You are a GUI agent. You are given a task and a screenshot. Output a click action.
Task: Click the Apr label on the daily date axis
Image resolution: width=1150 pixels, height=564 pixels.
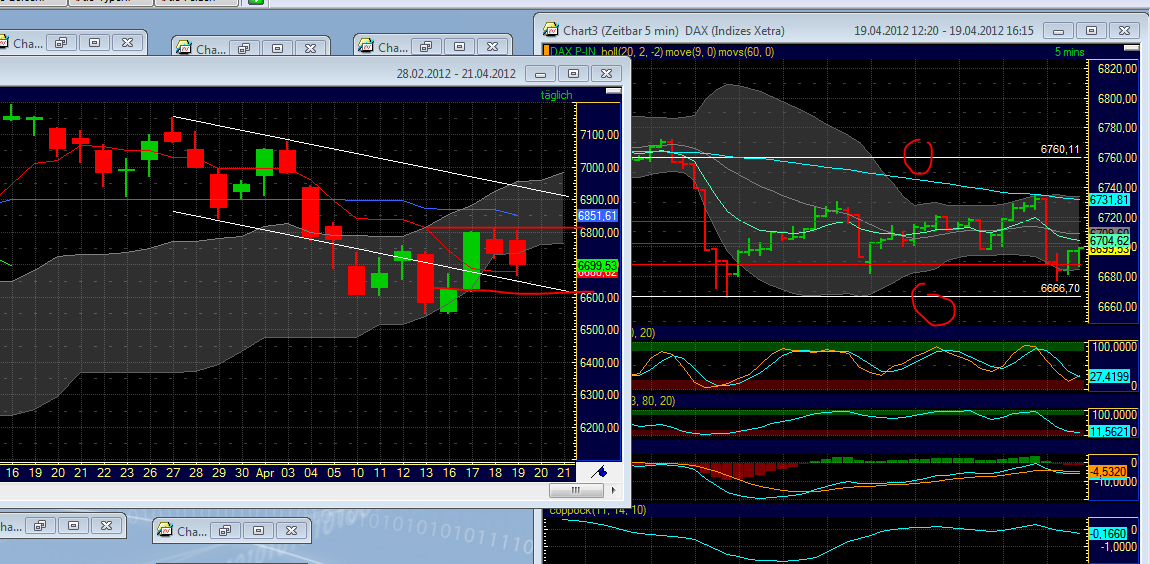[265, 474]
